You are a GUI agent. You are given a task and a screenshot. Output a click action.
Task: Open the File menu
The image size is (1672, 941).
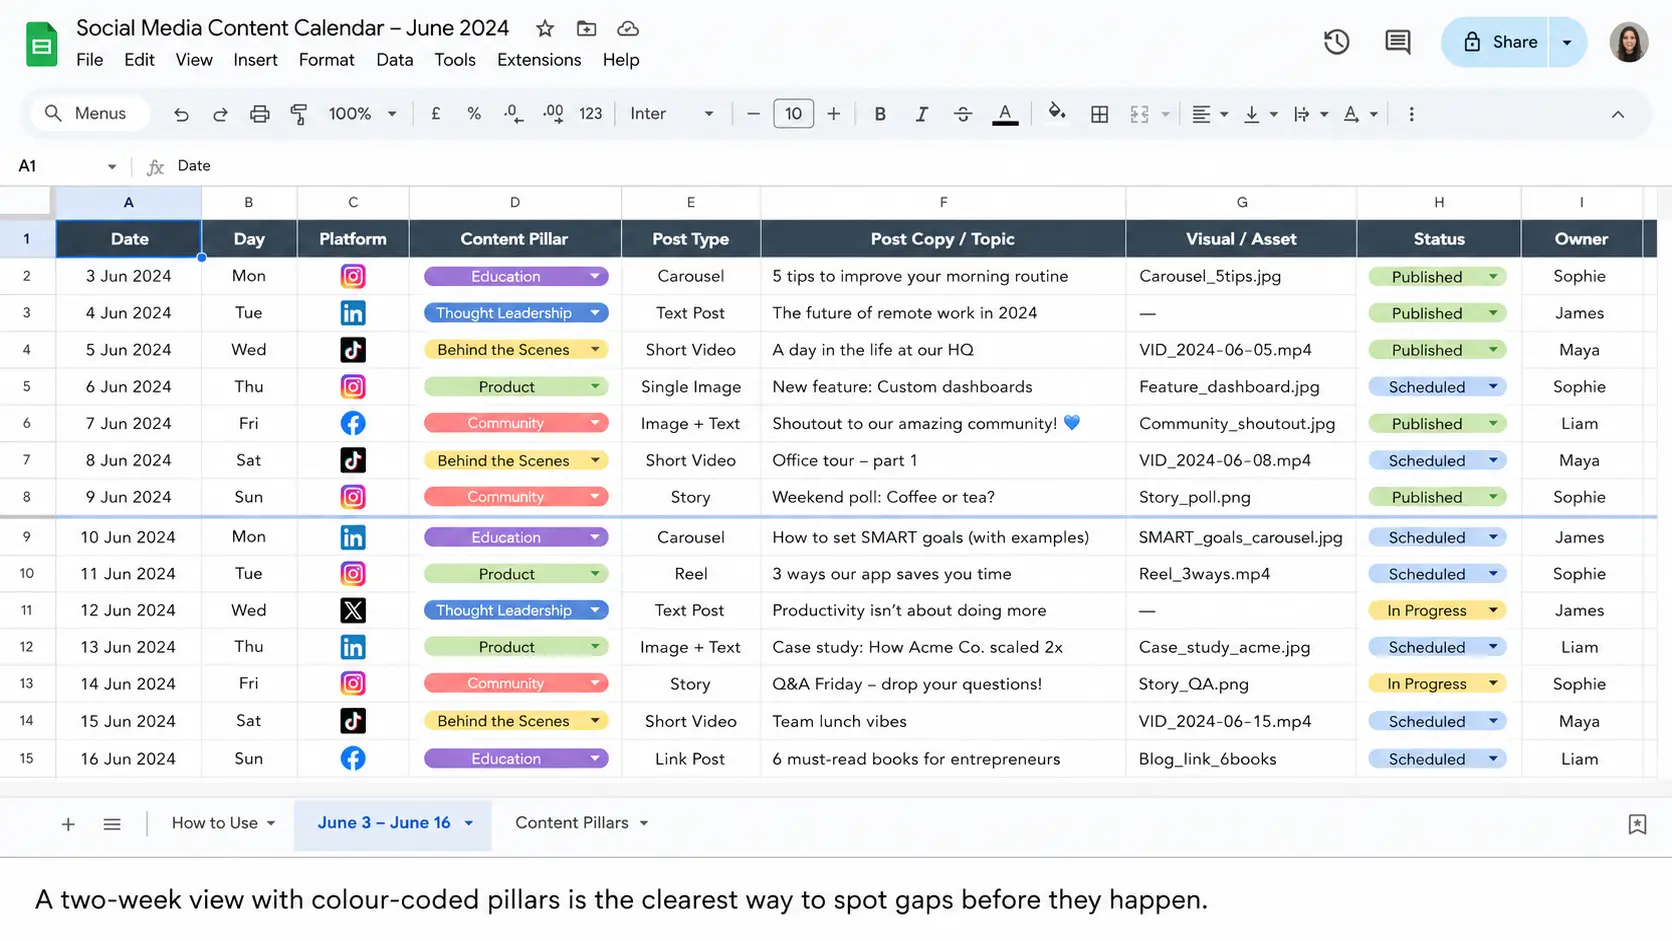point(89,60)
